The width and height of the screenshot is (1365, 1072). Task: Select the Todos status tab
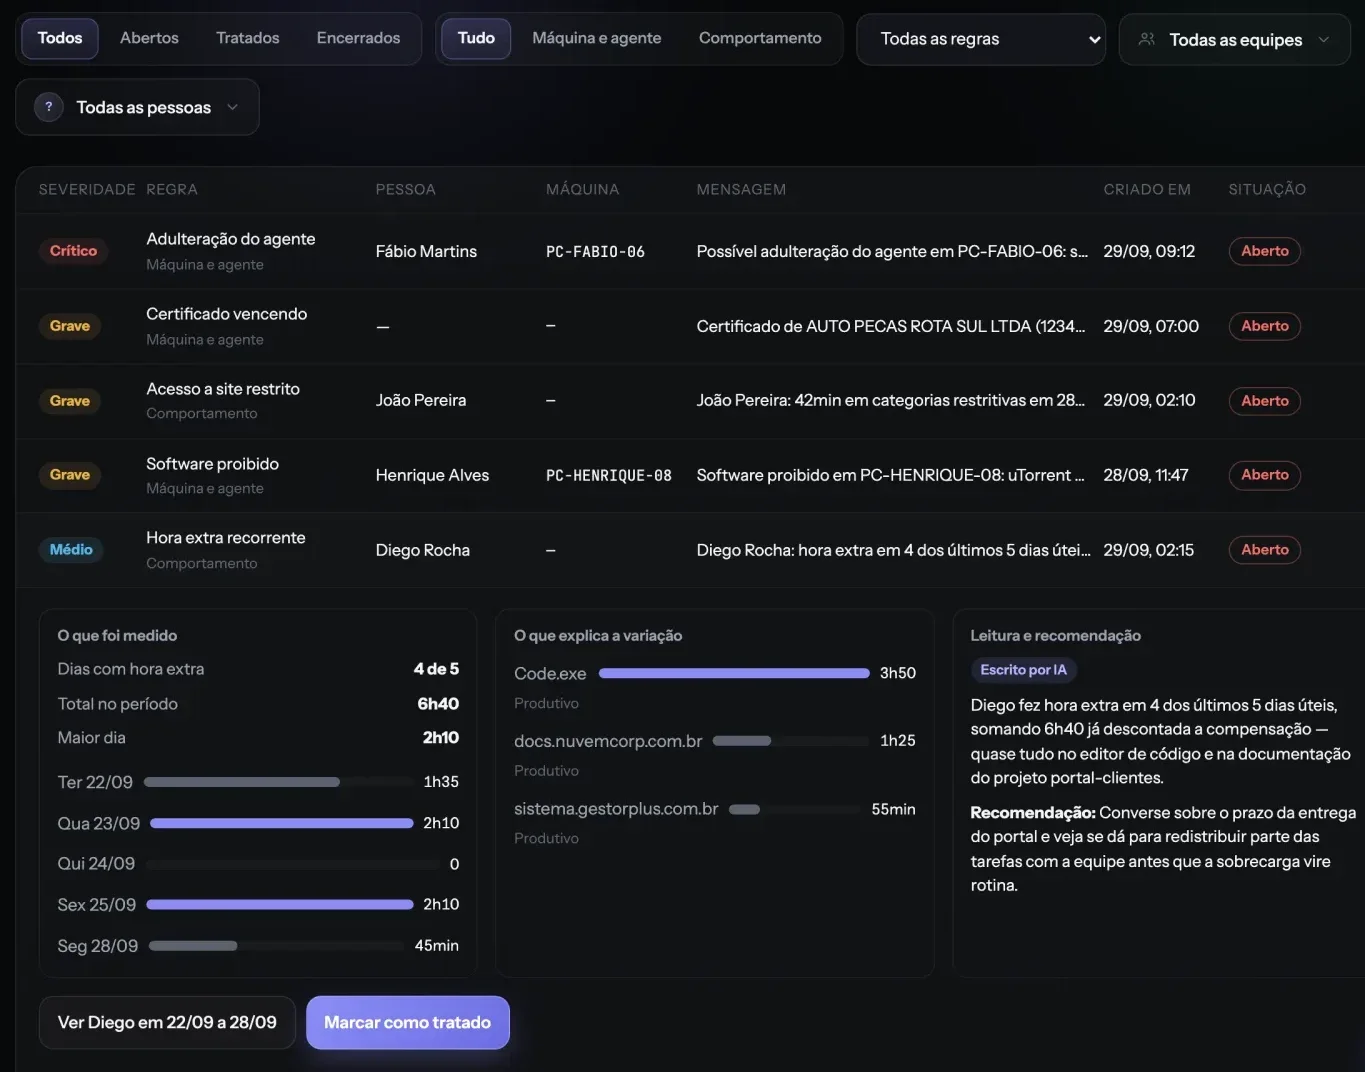60,38
